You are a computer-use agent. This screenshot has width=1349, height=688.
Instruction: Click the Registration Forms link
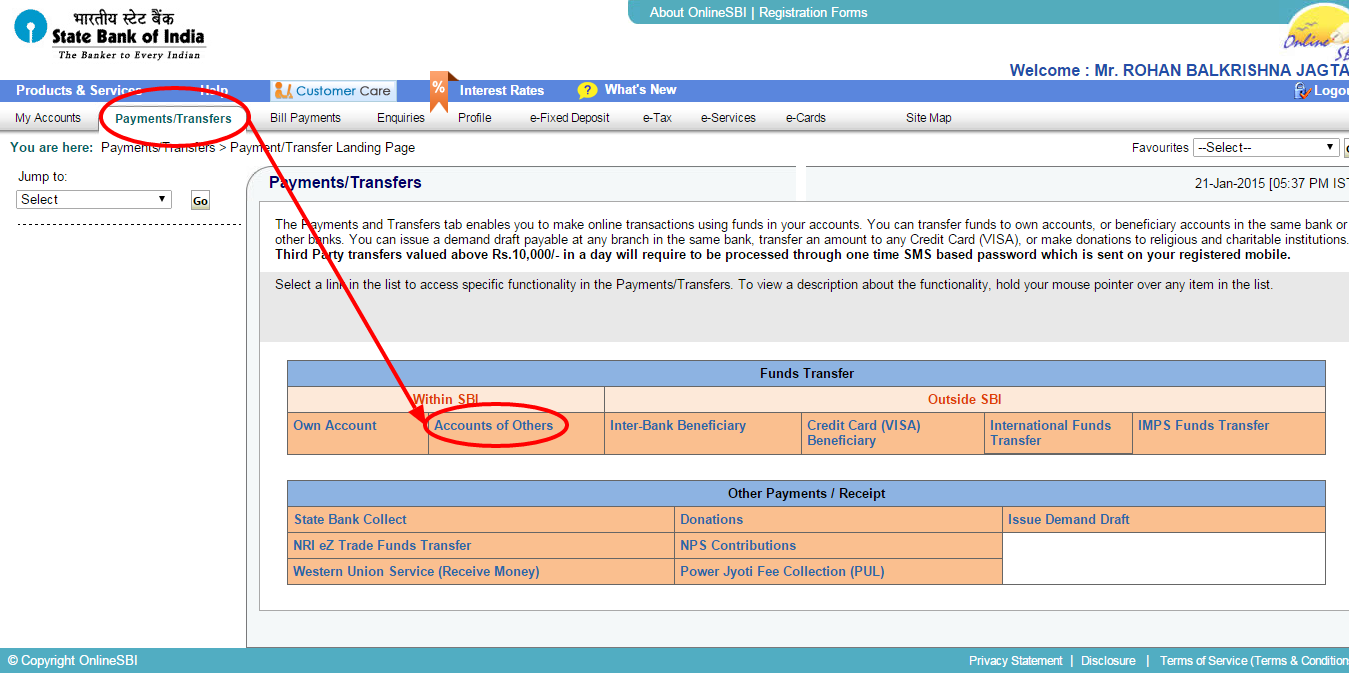[813, 13]
